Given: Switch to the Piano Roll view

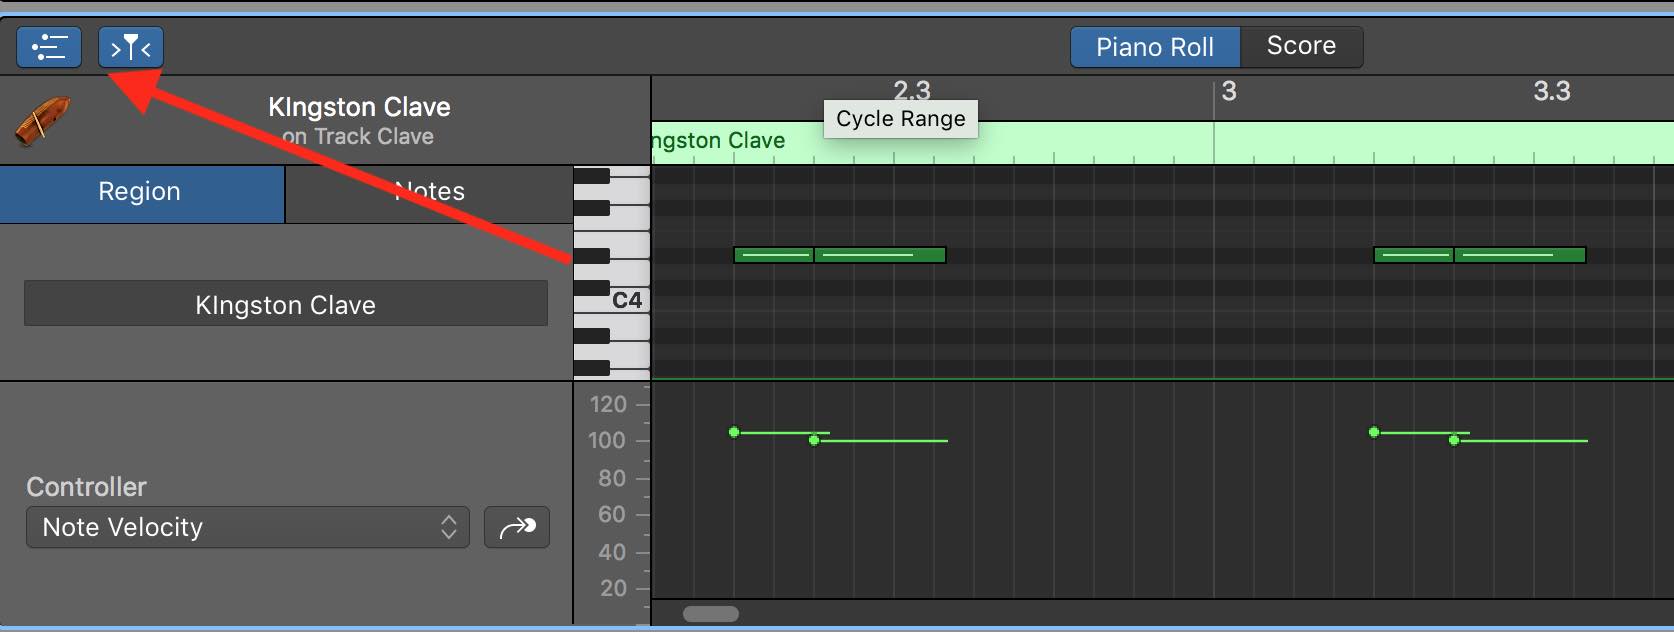Looking at the screenshot, I should coord(1155,47).
